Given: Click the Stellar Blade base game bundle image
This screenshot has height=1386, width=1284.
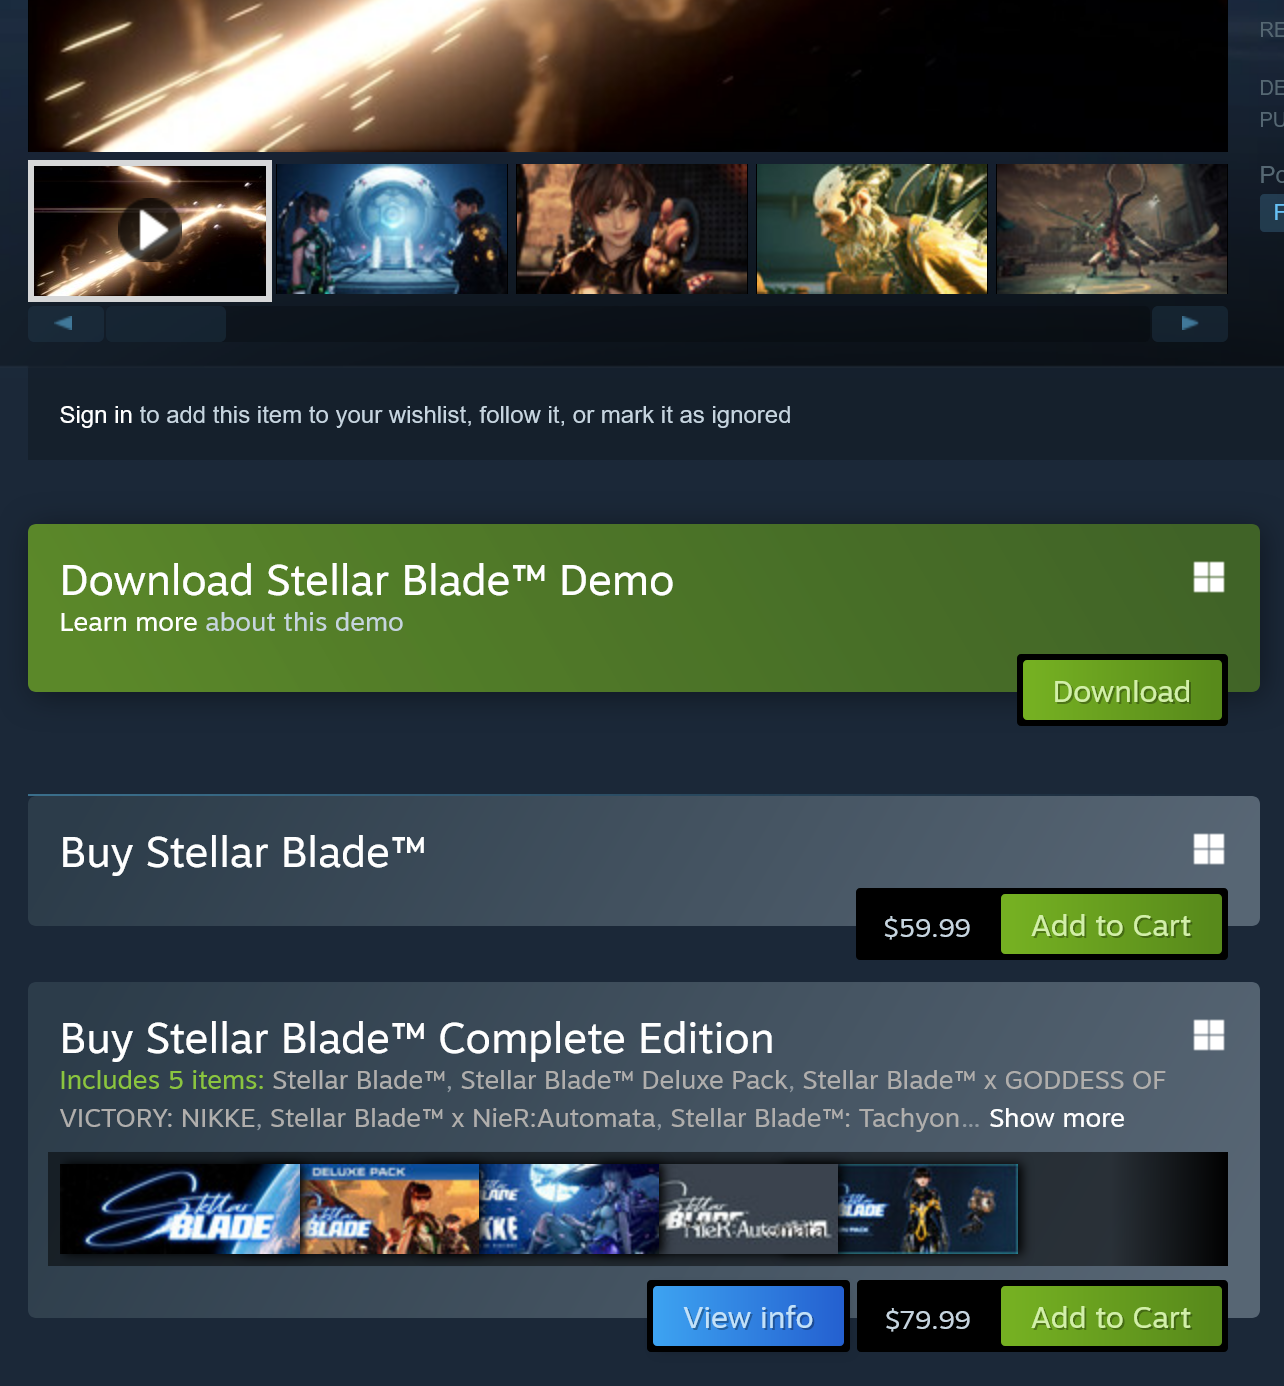Looking at the screenshot, I should 180,1209.
